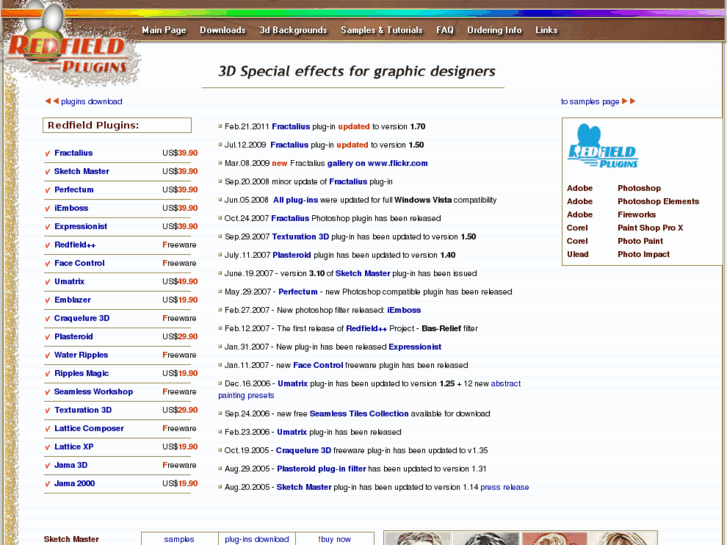This screenshot has width=727, height=545.
Task: Click 'gallery on www.flickr.com' news link
Action: click(377, 163)
